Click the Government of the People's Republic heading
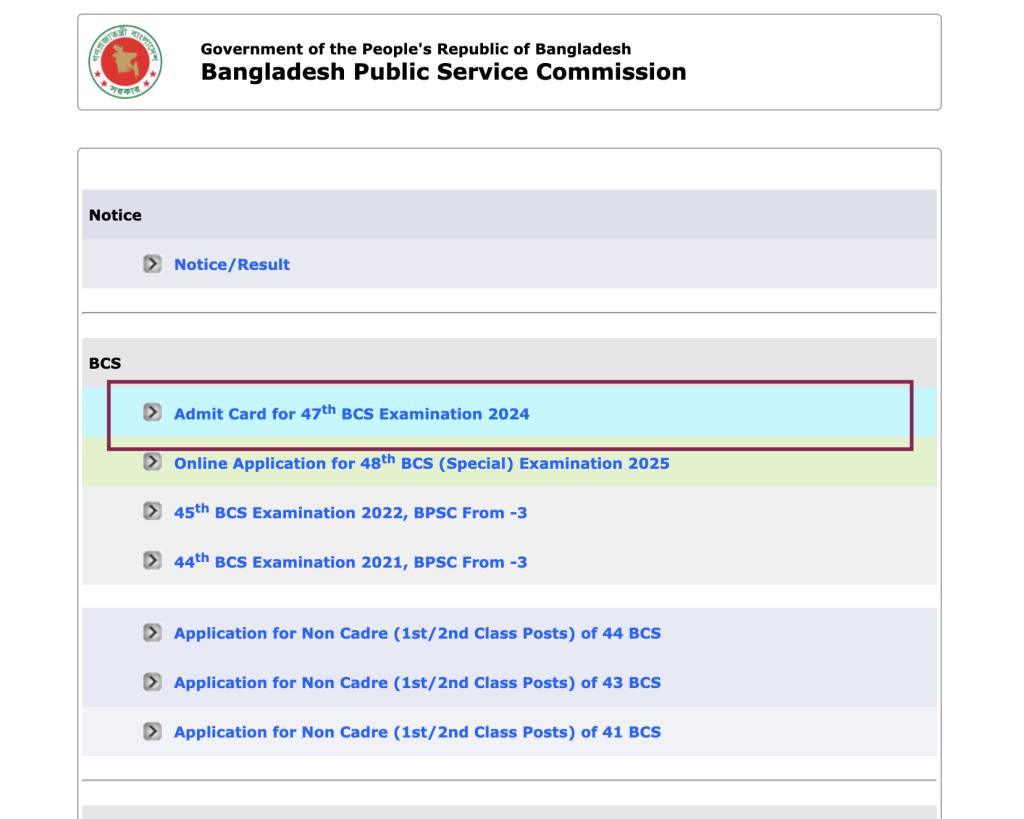 point(416,49)
